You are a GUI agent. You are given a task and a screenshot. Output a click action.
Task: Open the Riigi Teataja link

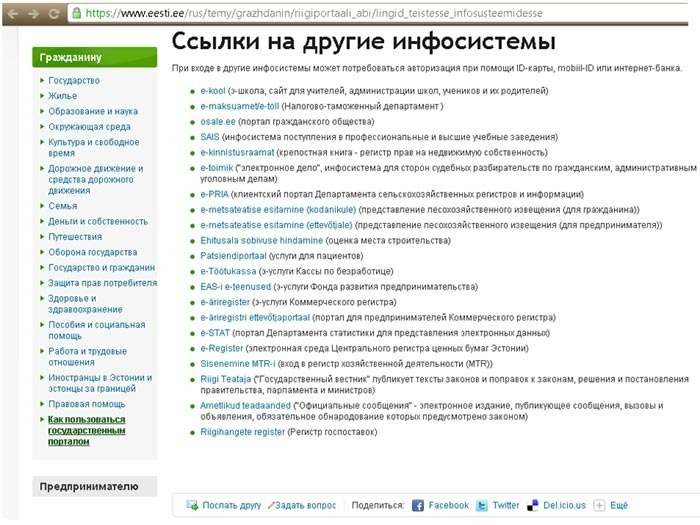pyautogui.click(x=226, y=379)
